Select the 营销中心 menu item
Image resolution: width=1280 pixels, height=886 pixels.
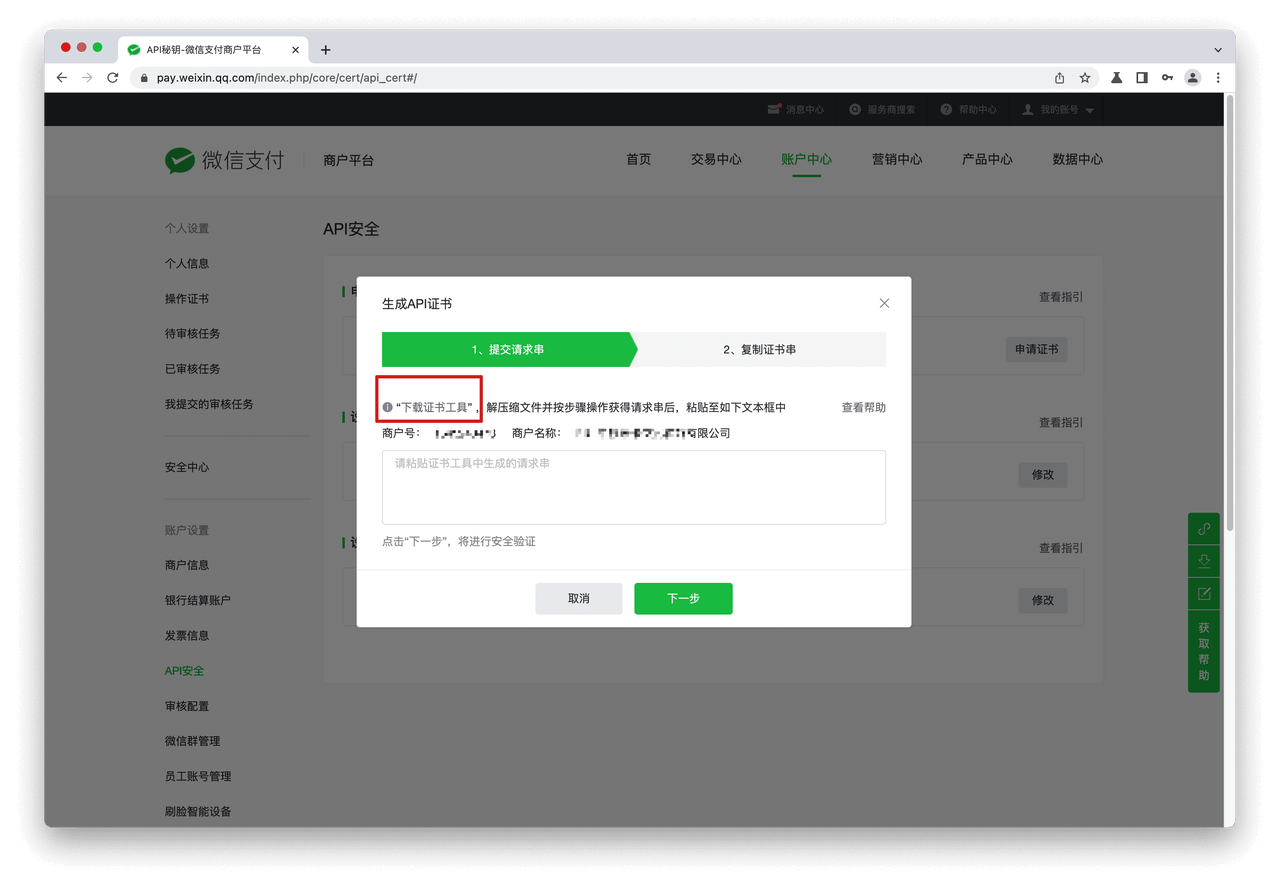(x=897, y=159)
